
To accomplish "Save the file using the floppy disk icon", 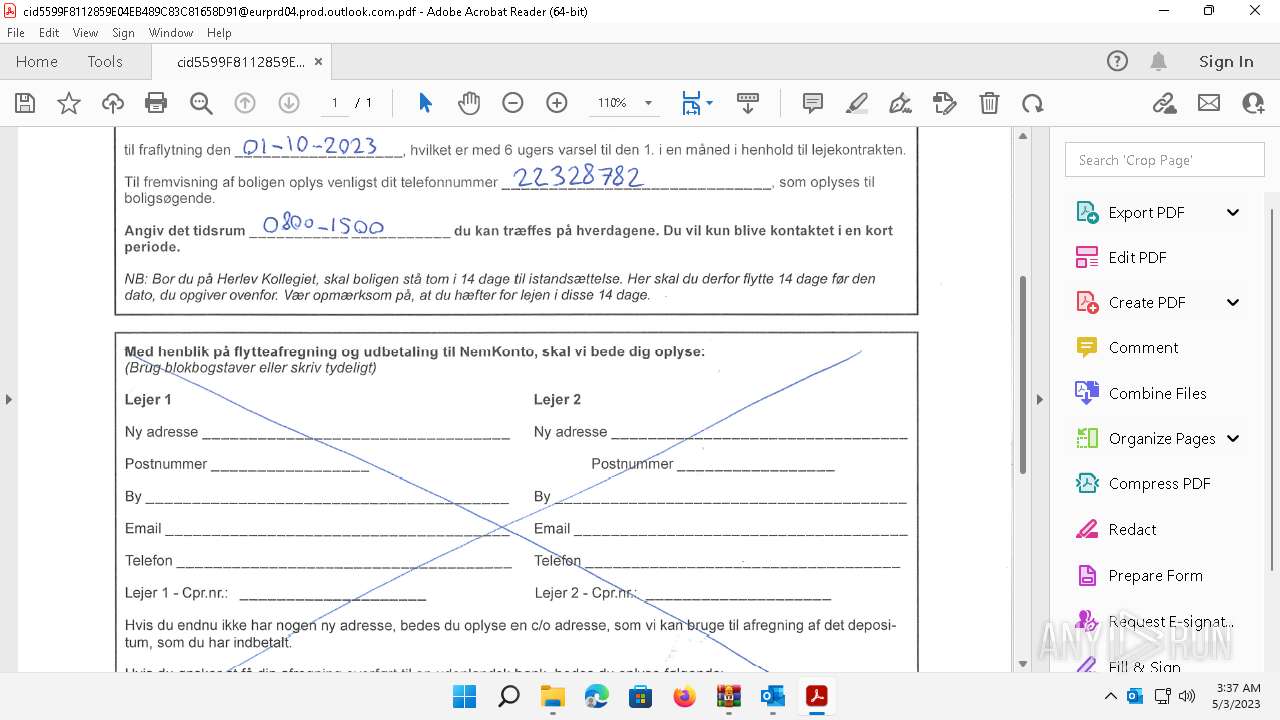I will (25, 103).
